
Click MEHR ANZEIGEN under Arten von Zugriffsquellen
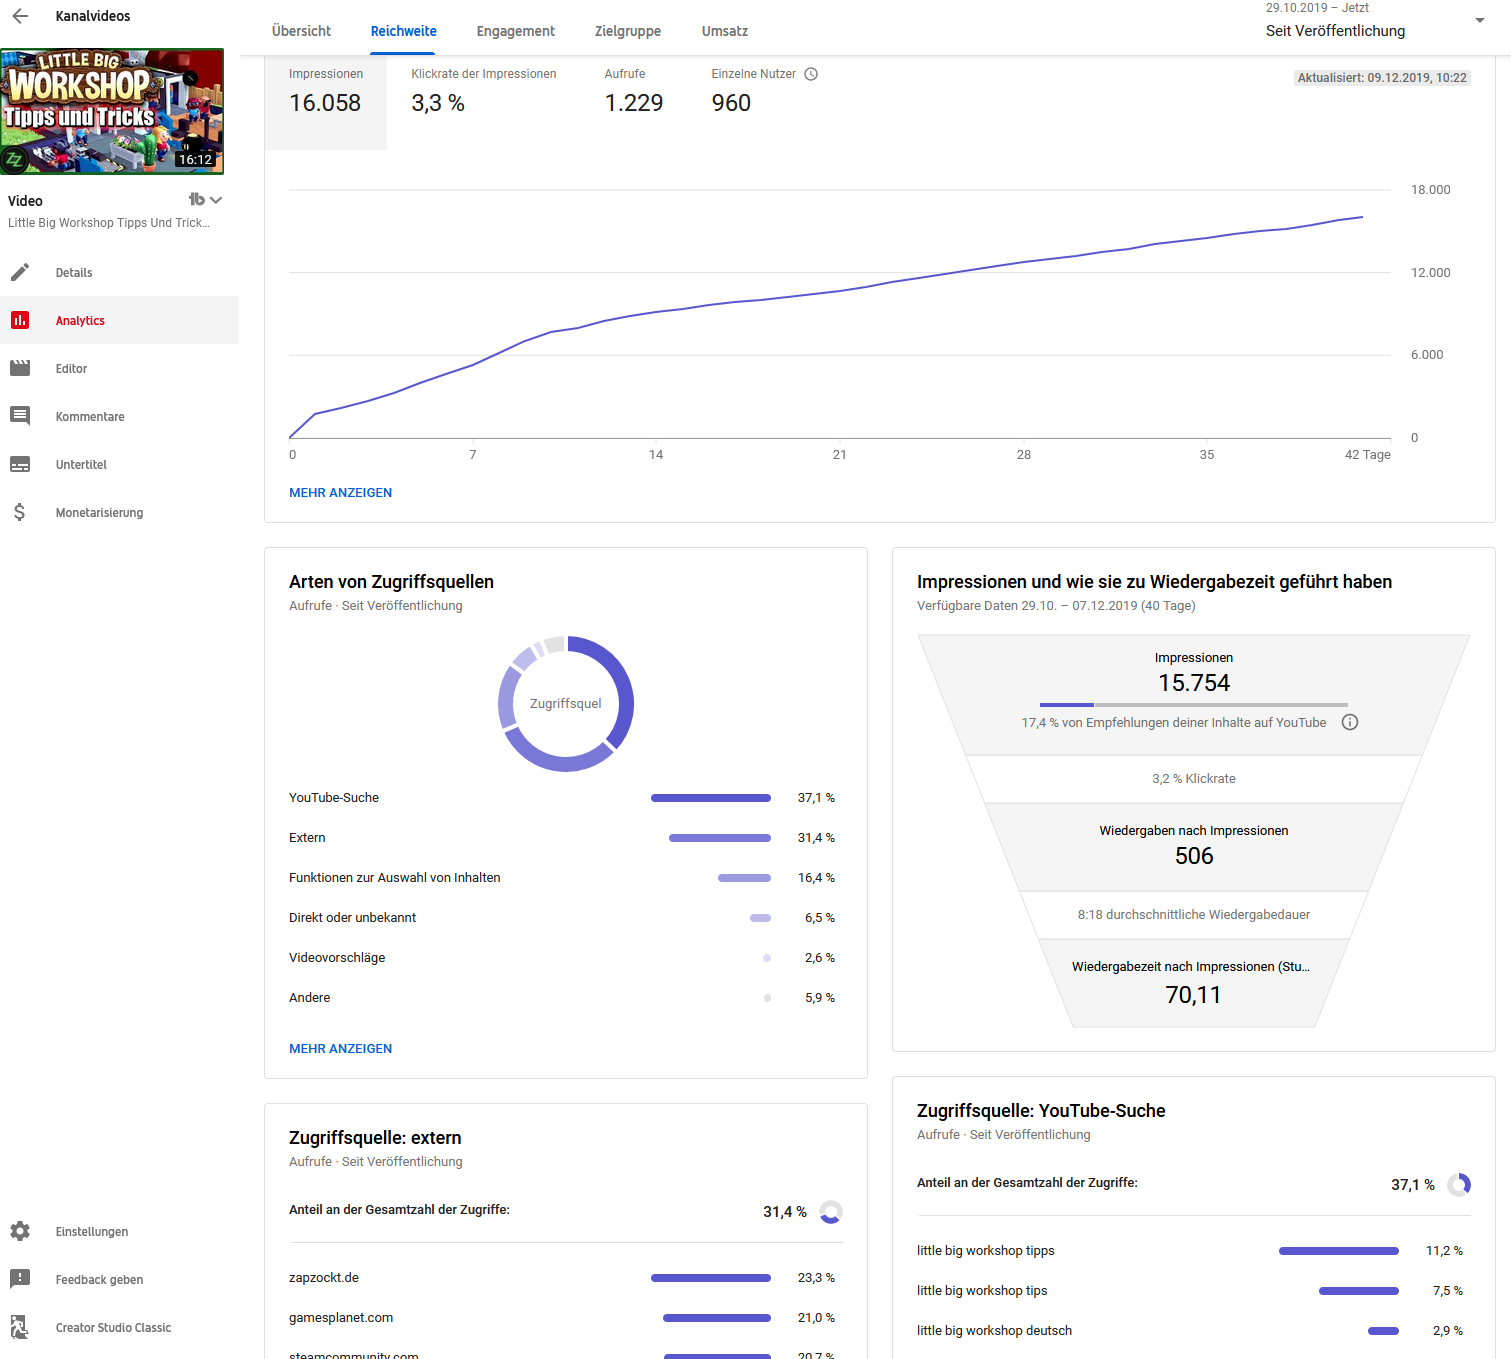[x=340, y=1048]
